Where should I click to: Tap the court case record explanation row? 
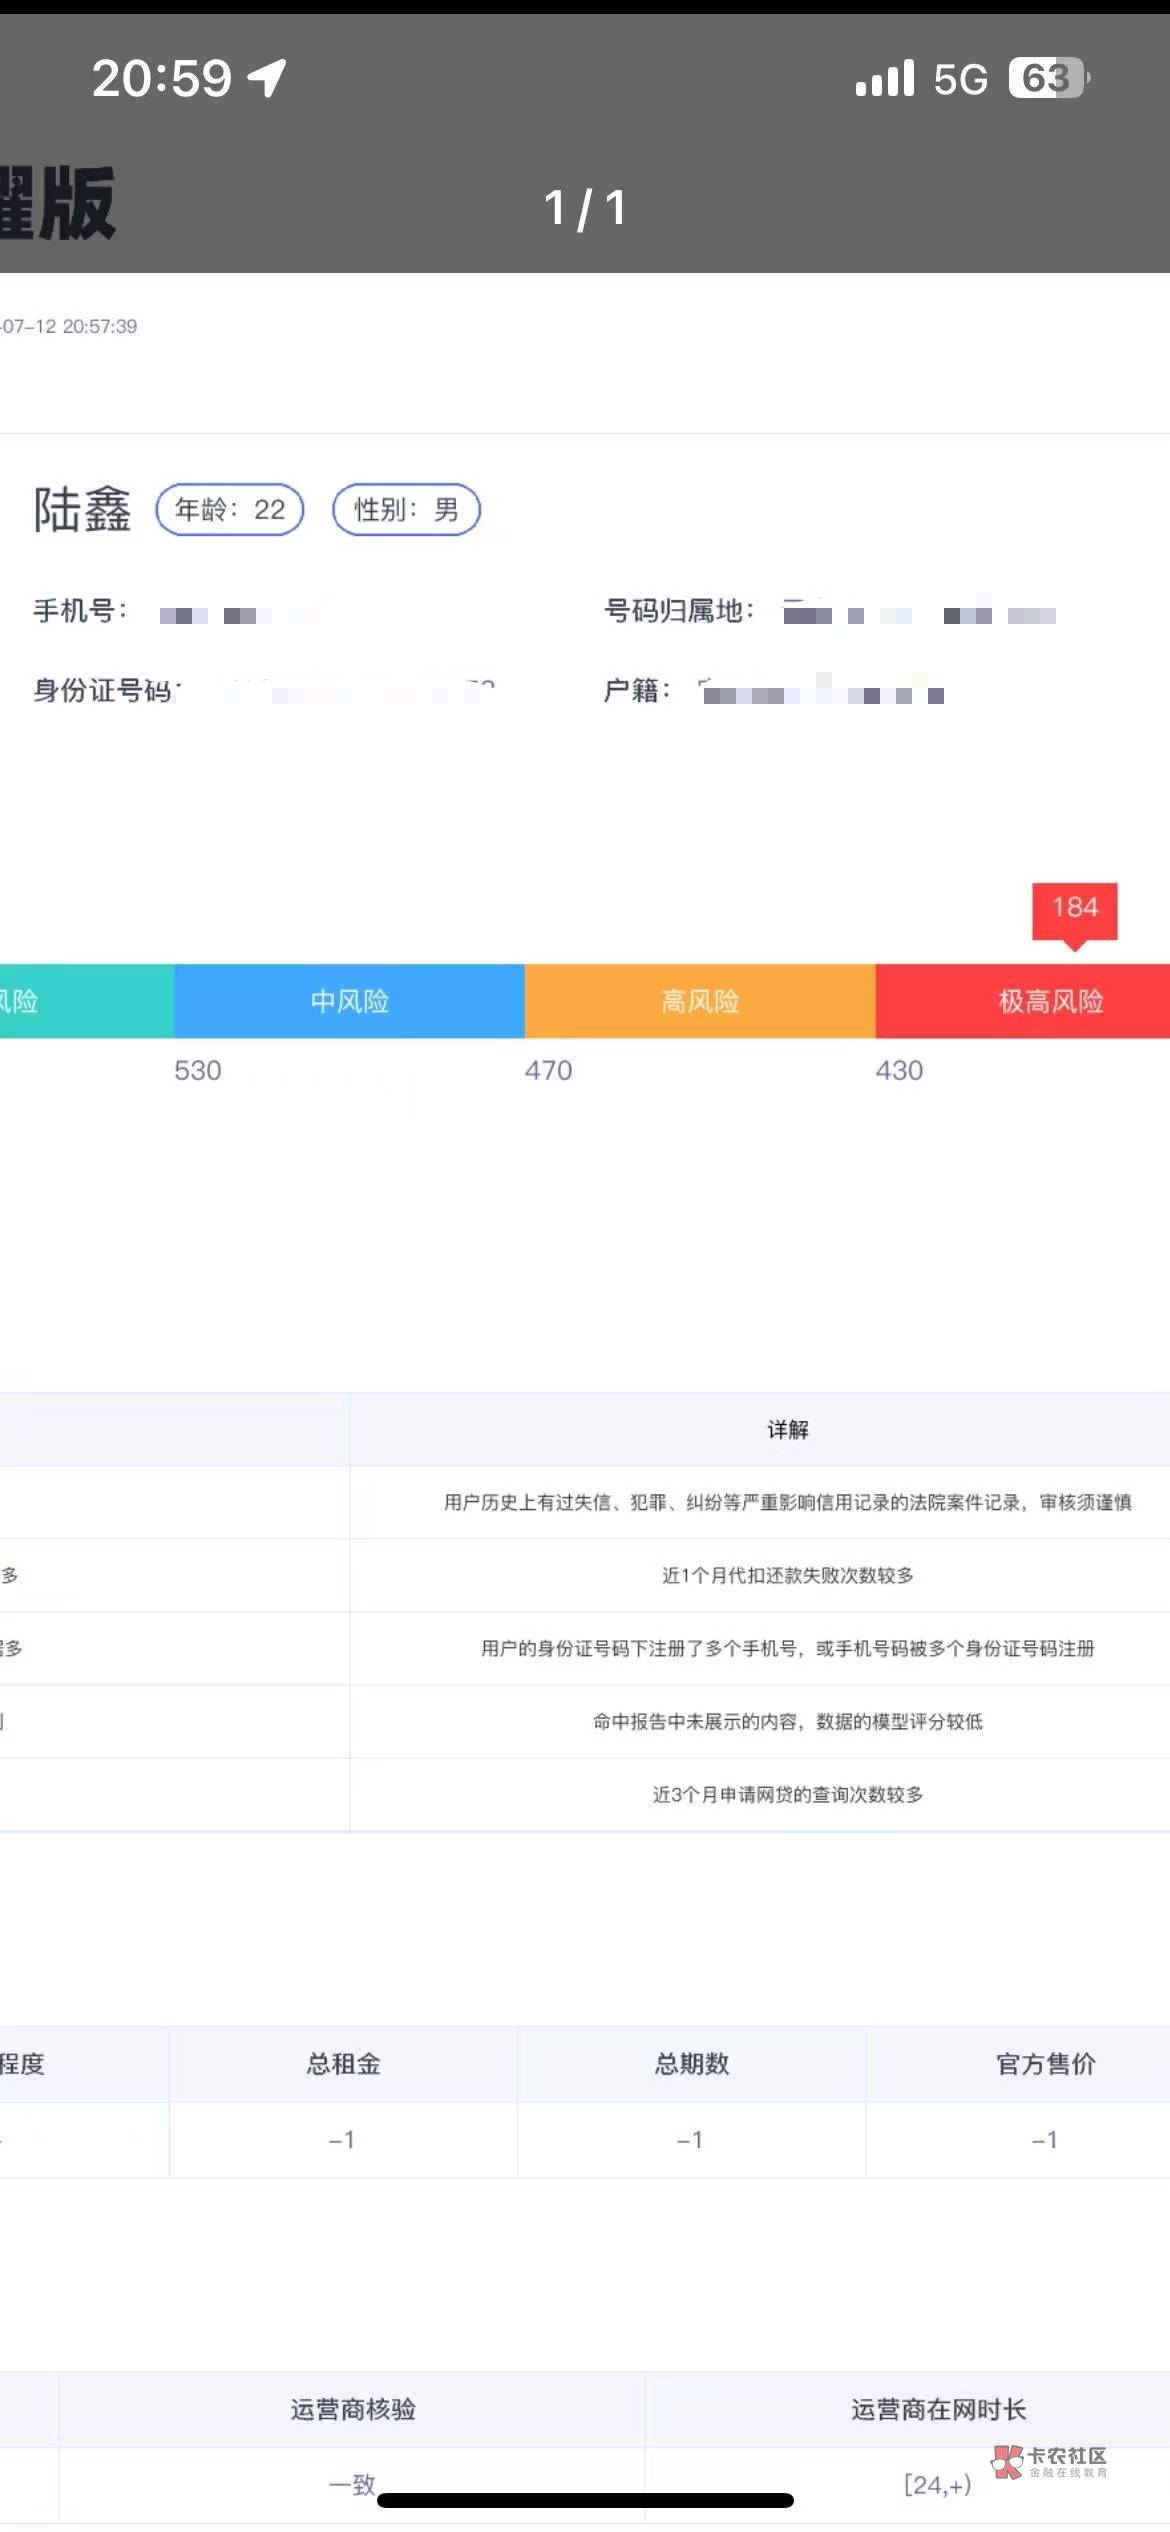[787, 1502]
